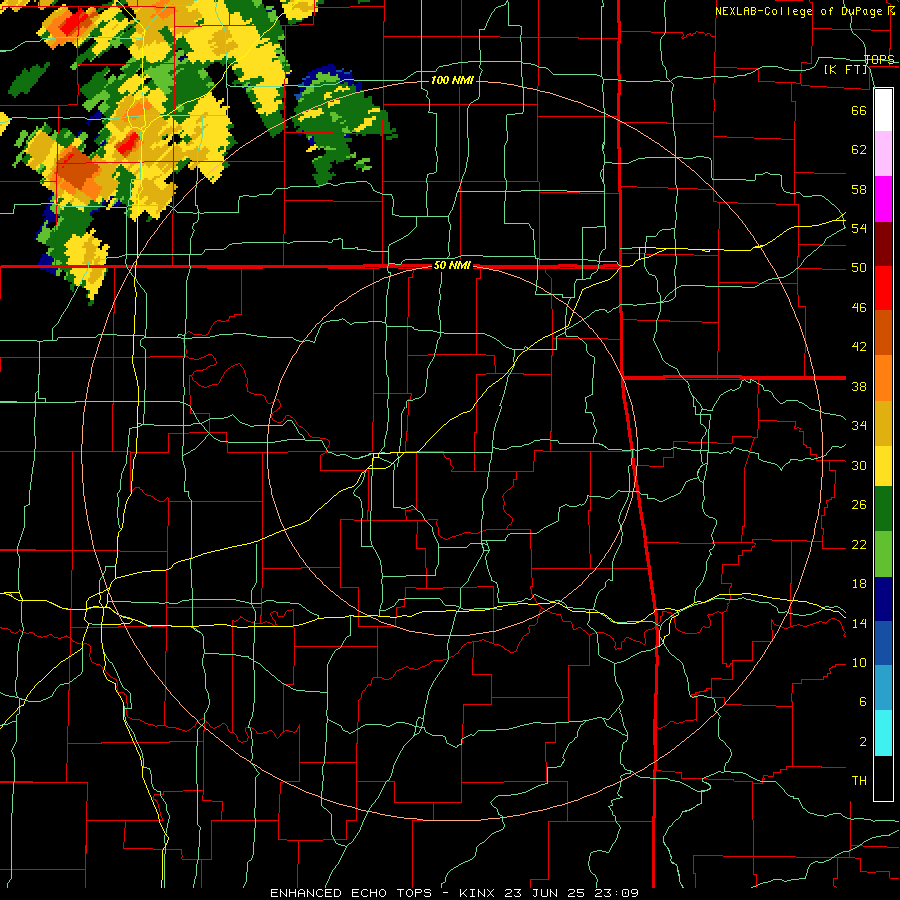Viewport: 900px width, 900px height.
Task: Click legend value "26"
Action: [x=859, y=505]
